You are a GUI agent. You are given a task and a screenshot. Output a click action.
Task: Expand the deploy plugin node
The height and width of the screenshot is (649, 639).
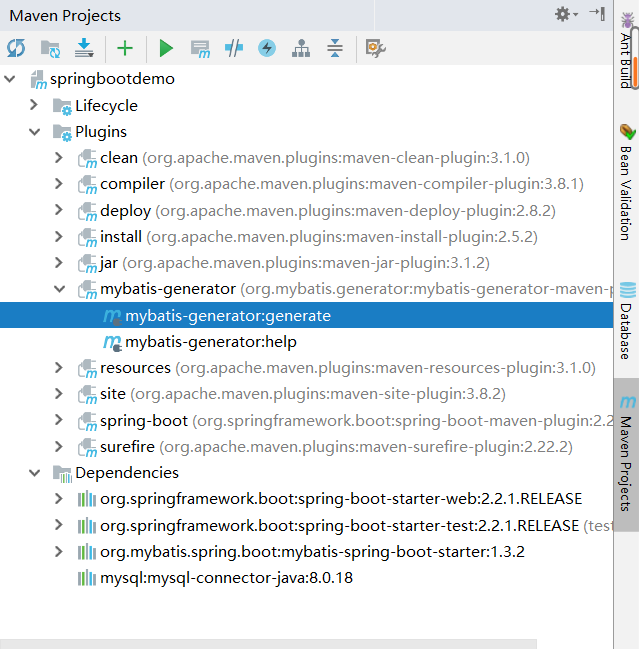click(59, 210)
